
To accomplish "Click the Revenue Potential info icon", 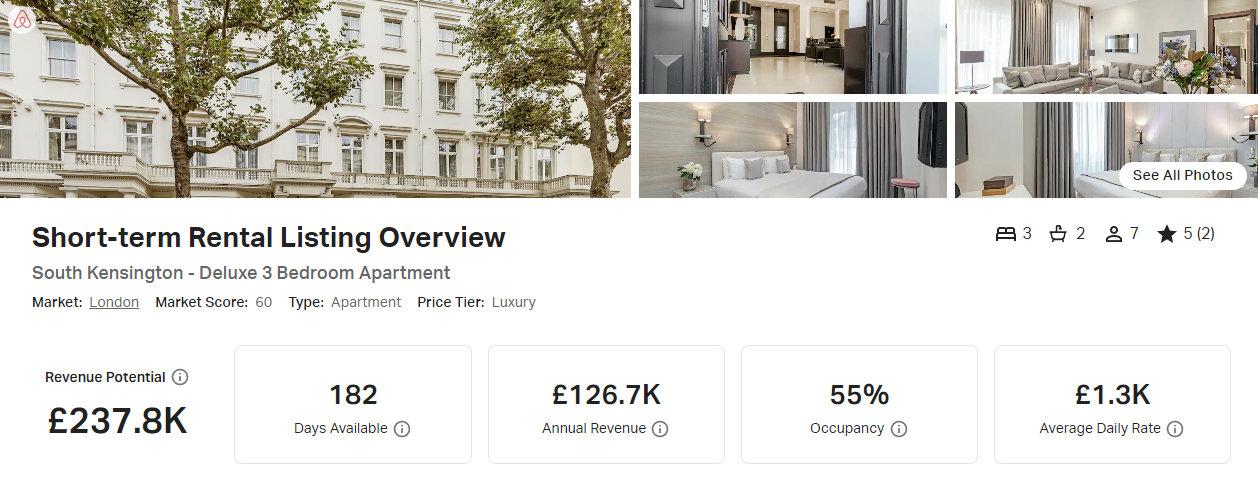I will (180, 377).
